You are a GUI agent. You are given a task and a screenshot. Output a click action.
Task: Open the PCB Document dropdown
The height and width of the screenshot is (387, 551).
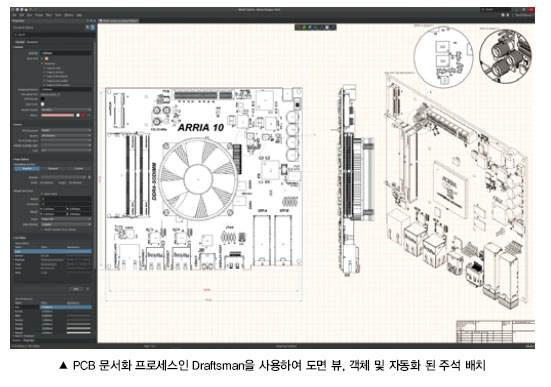tap(66, 130)
